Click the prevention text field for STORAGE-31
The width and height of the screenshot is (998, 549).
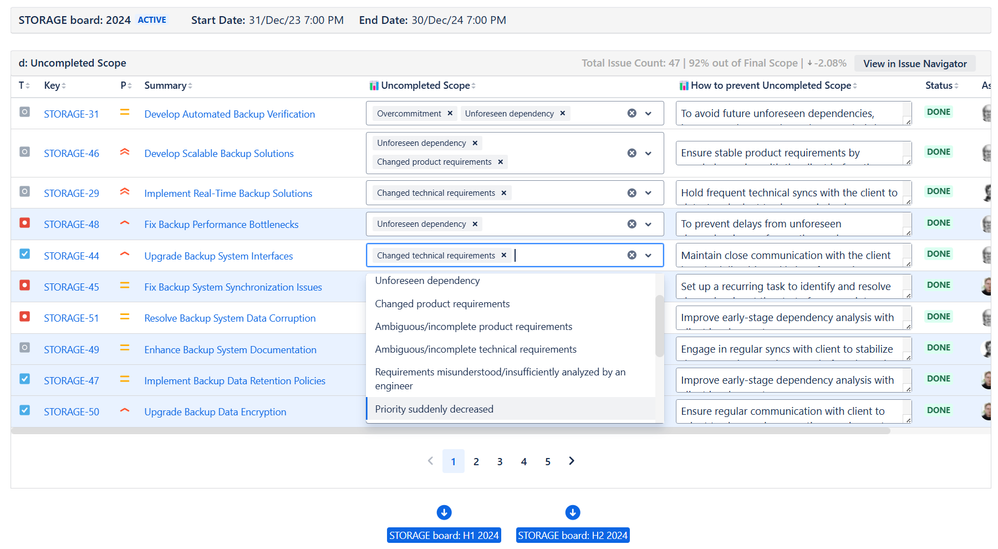click(793, 113)
